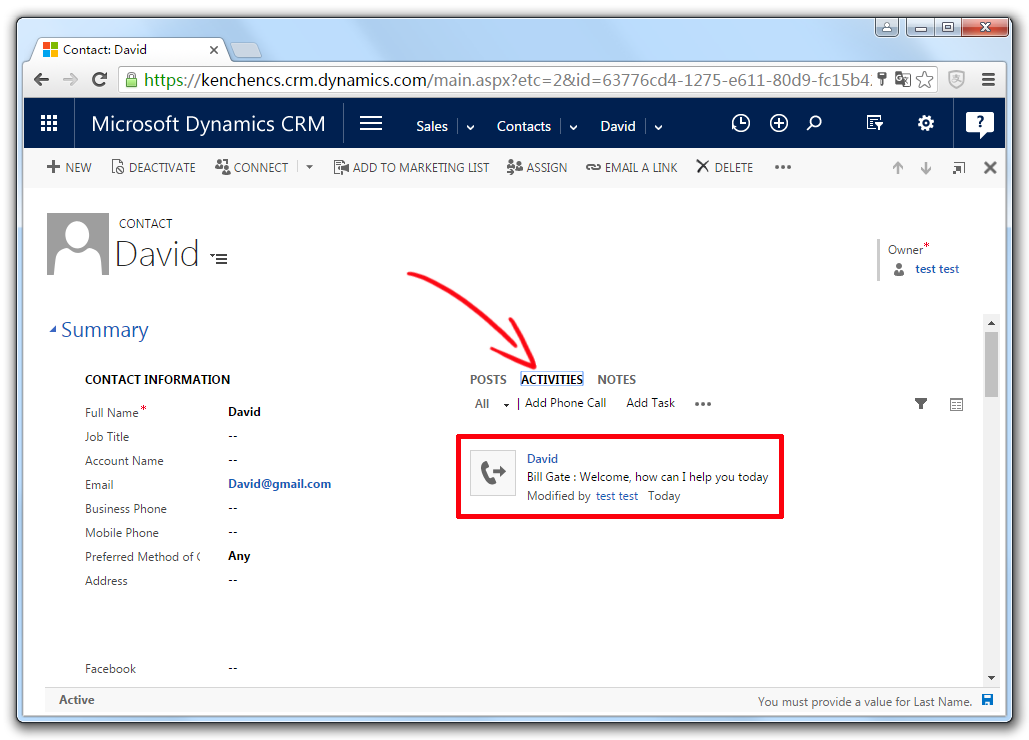
Task: Click EMAIL A LINK command
Action: tap(631, 167)
